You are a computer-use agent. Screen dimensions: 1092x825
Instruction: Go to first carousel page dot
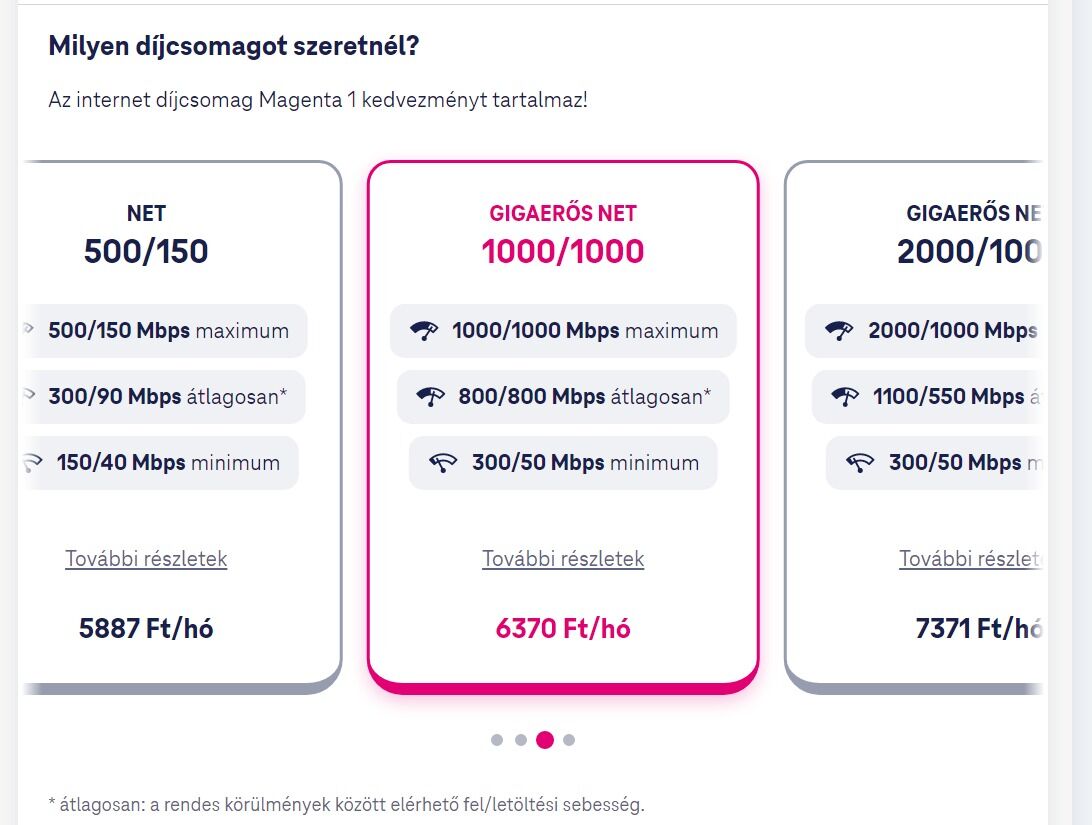pyautogui.click(x=497, y=740)
